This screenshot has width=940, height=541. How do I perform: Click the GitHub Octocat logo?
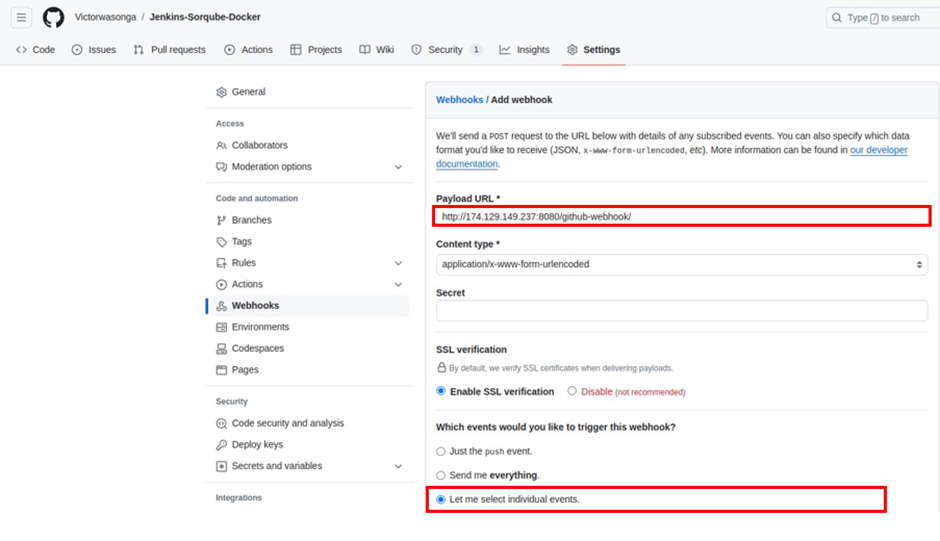point(53,17)
